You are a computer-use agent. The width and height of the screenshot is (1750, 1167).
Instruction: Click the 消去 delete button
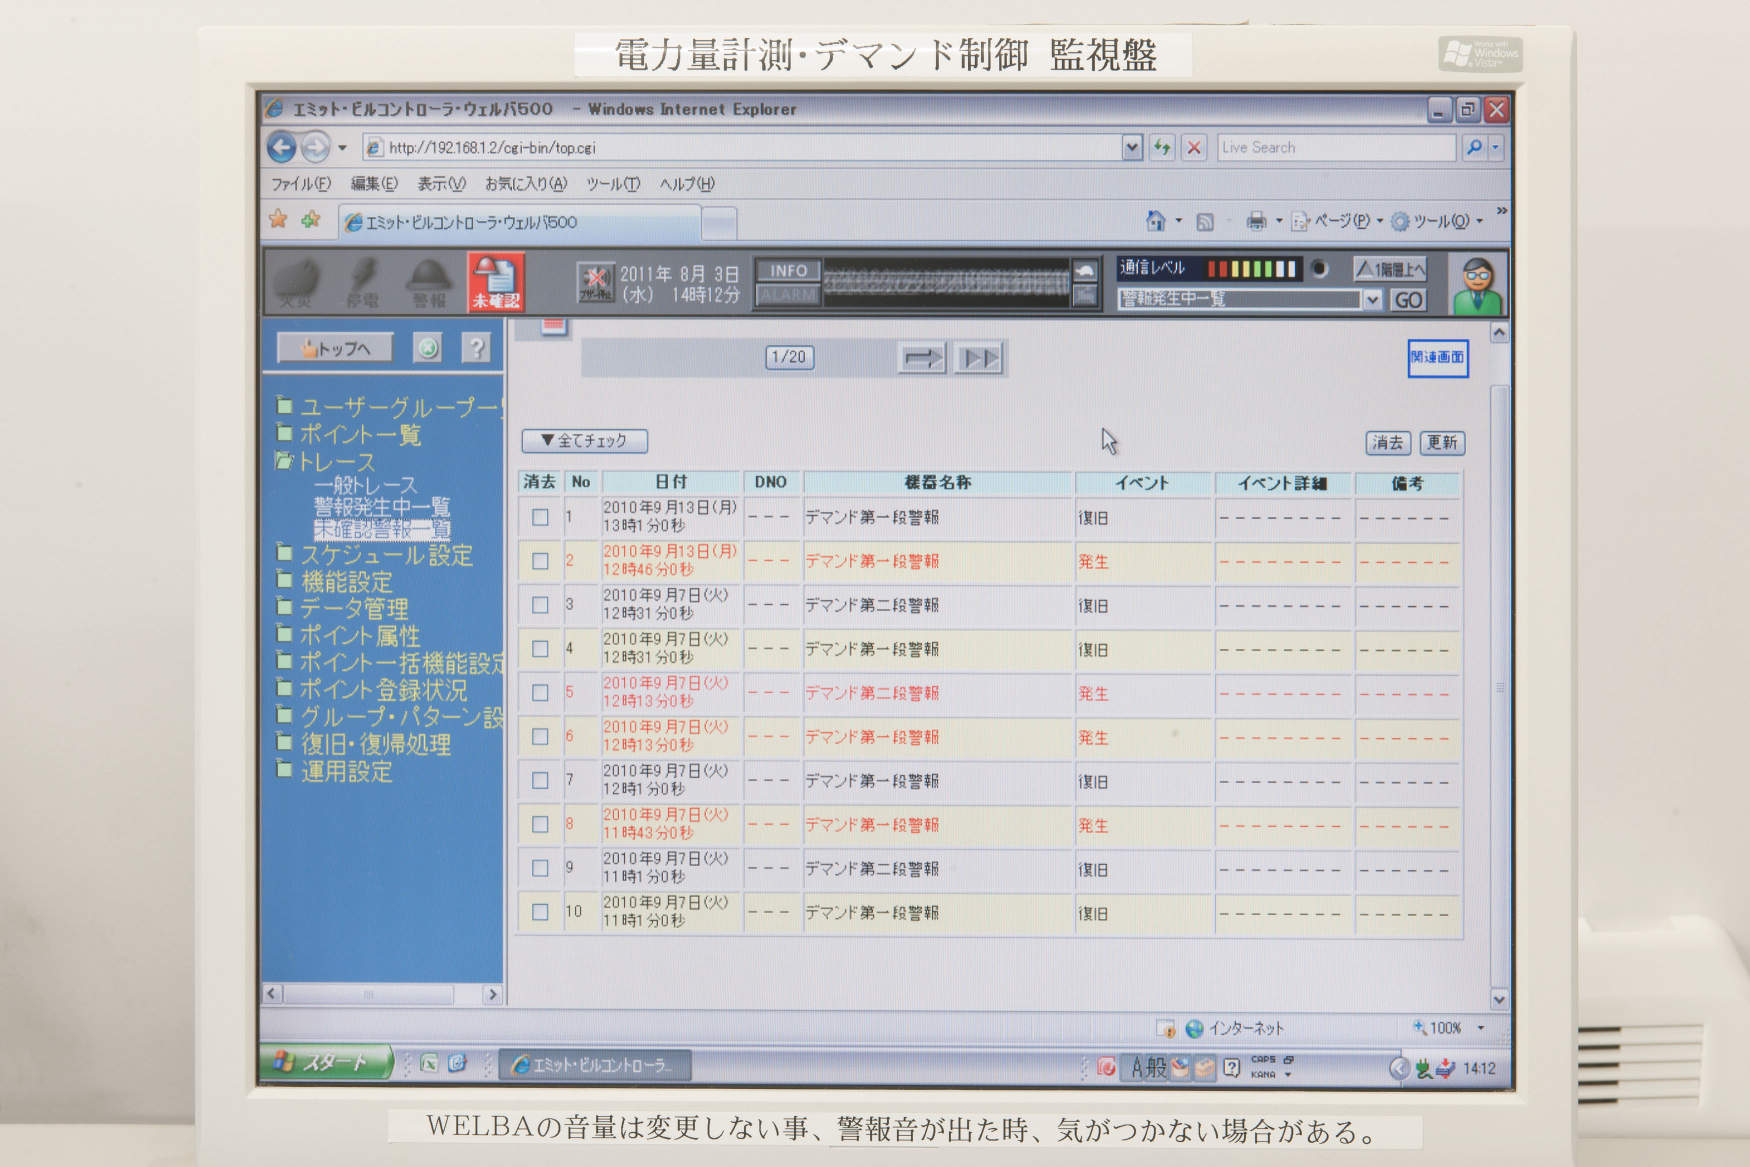[x=1387, y=443]
